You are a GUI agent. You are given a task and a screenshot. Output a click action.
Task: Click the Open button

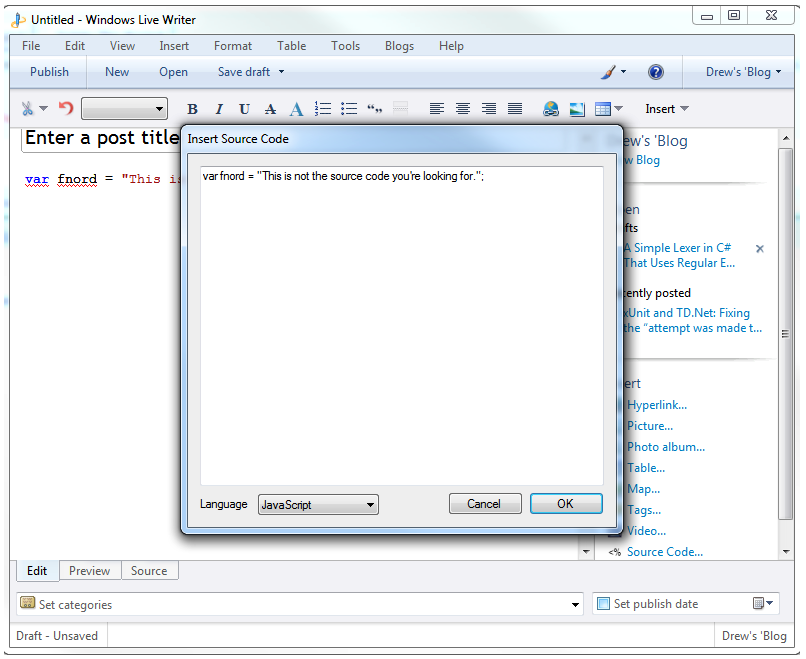tap(173, 72)
